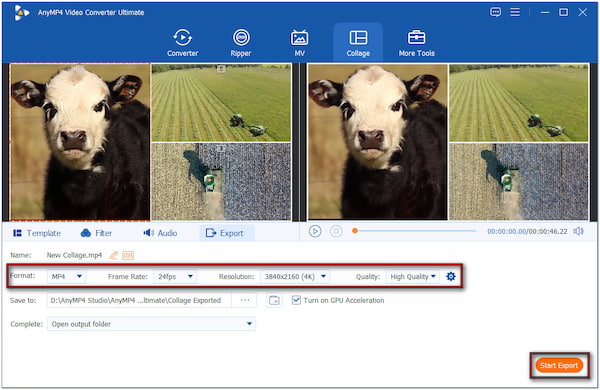
Task: Click the Start Export button
Action: pyautogui.click(x=559, y=366)
